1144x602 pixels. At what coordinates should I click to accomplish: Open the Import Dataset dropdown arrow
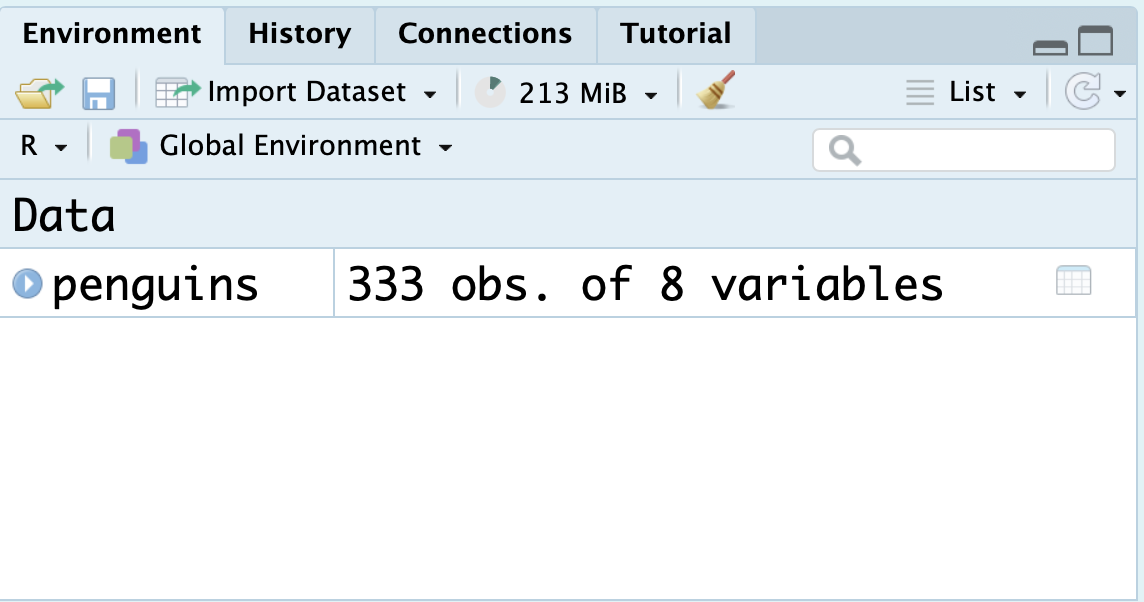coord(430,94)
